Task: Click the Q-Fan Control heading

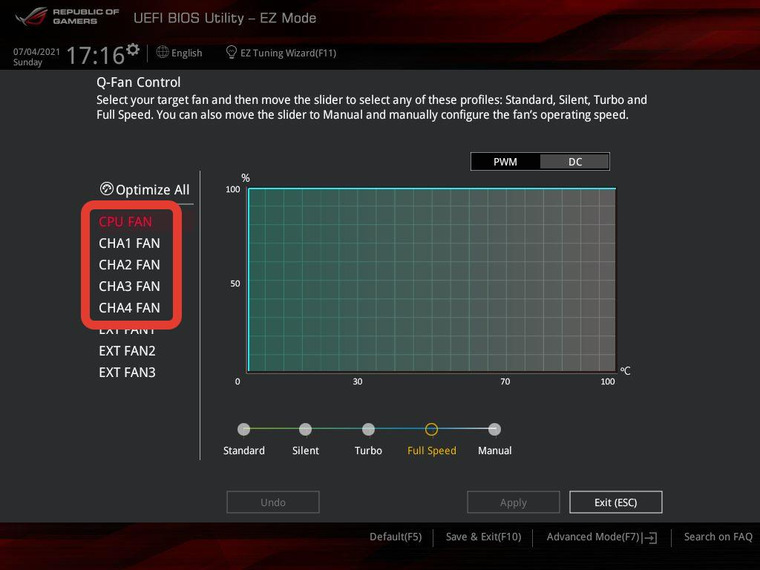Action: tap(138, 82)
